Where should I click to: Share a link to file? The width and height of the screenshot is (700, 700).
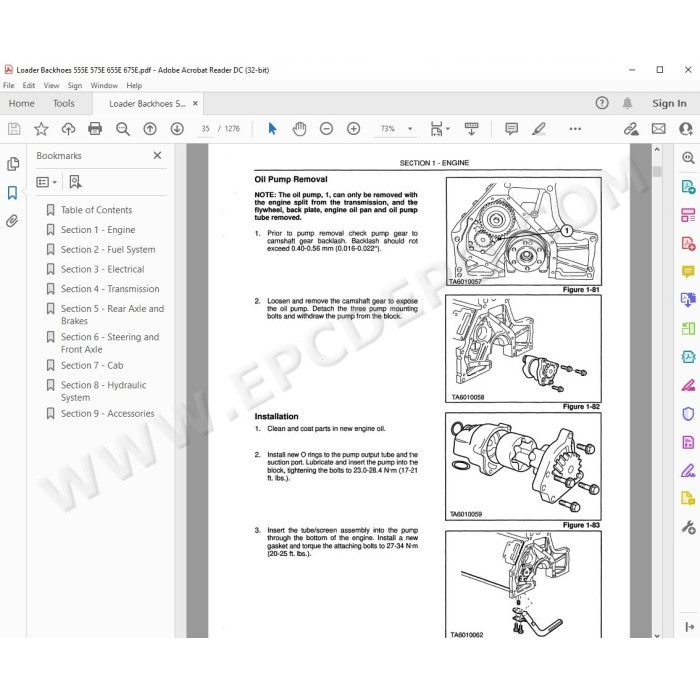(x=631, y=129)
